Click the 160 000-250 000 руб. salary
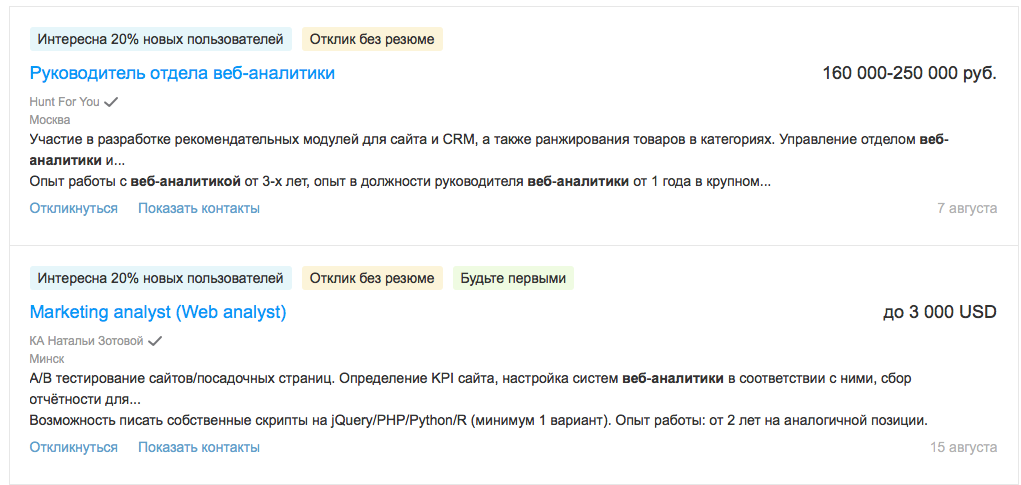This screenshot has width=1021, height=485. click(910, 73)
